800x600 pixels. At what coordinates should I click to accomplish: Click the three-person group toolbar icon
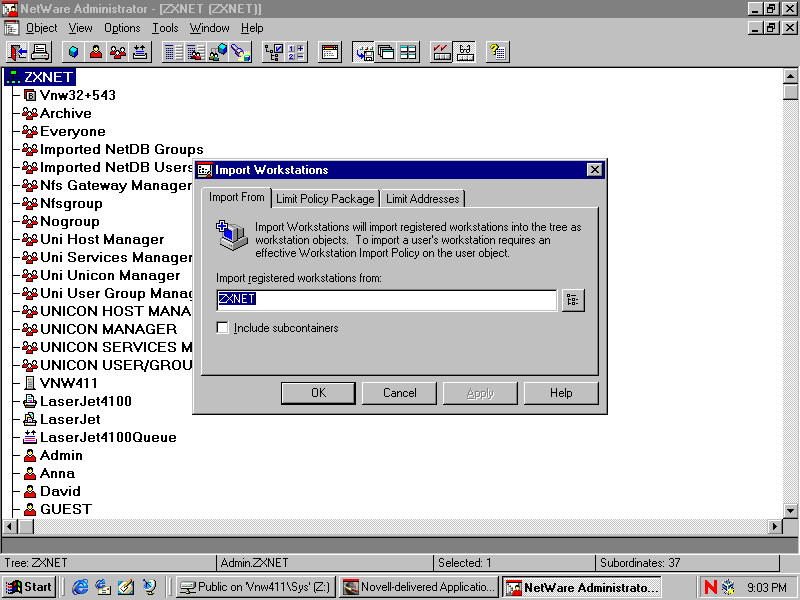[x=118, y=52]
